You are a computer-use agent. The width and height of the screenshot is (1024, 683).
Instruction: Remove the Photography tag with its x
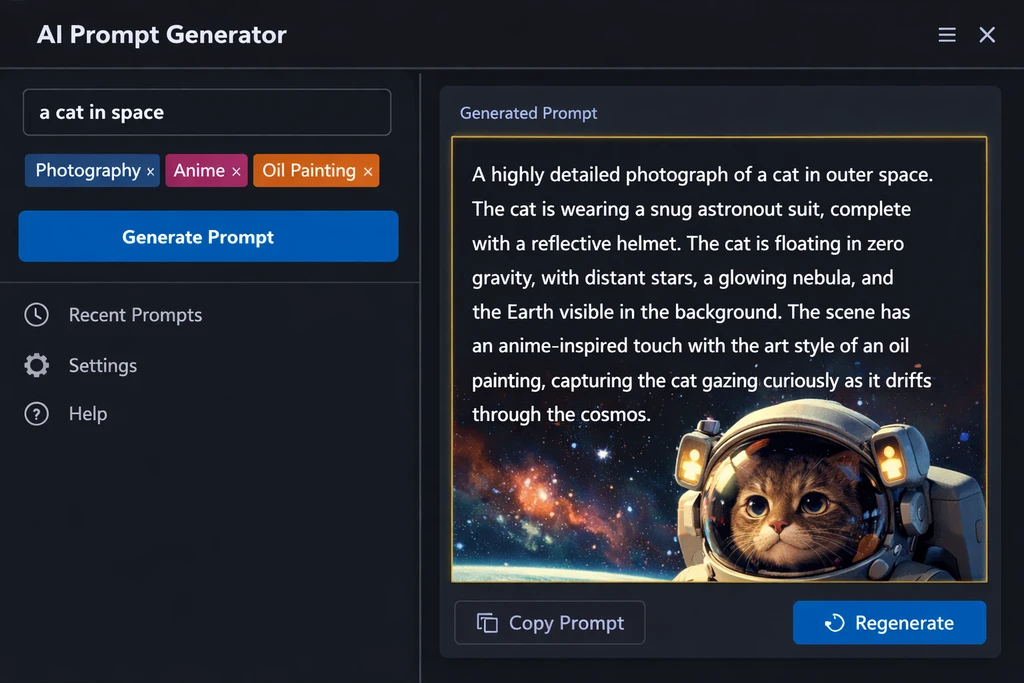[x=151, y=172]
